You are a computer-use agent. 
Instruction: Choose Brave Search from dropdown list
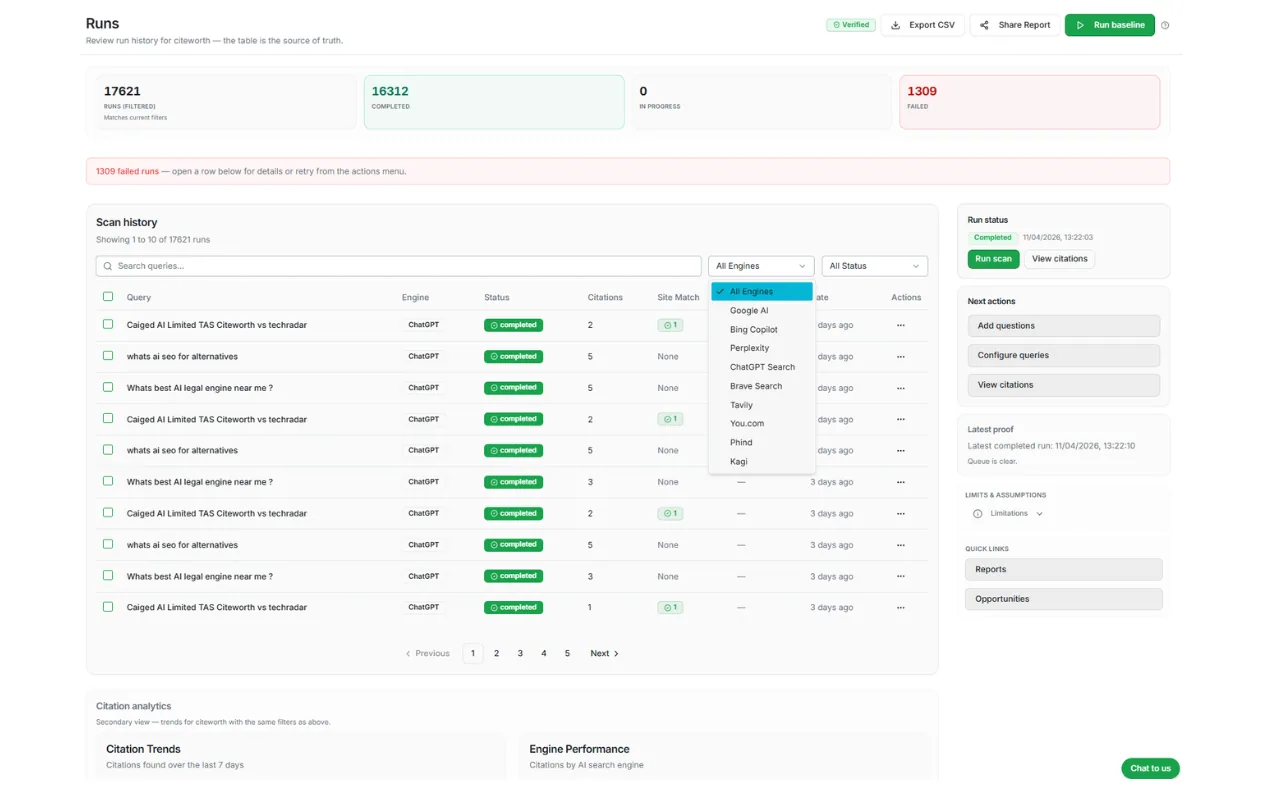tap(762, 386)
